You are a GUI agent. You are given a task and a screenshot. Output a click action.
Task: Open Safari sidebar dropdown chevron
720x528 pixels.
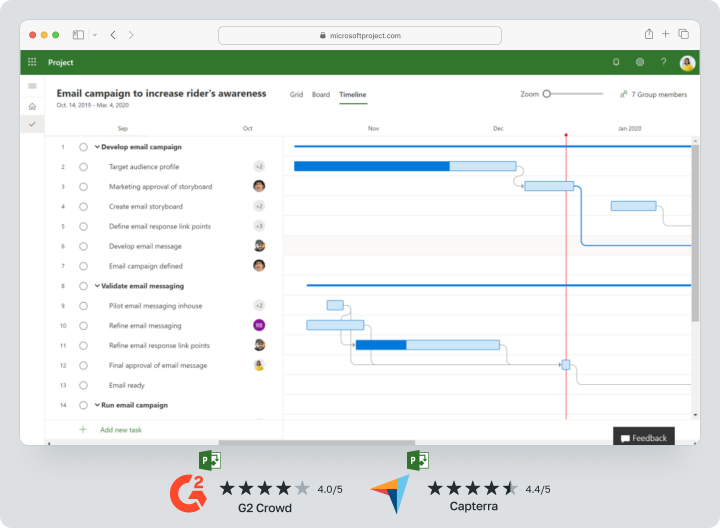click(x=95, y=35)
